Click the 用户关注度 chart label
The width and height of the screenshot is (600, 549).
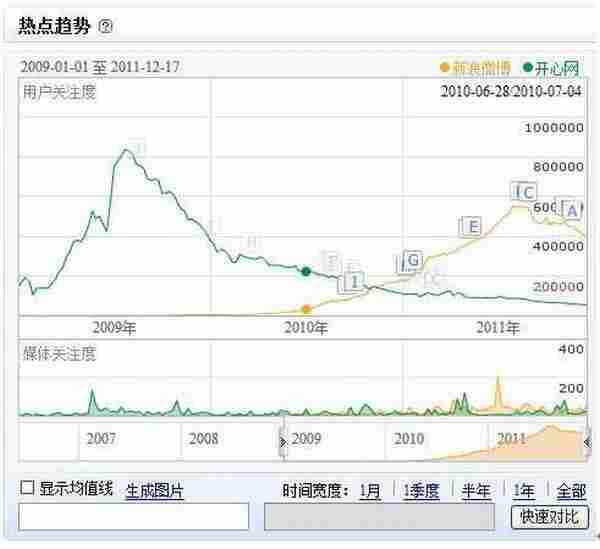[59, 92]
